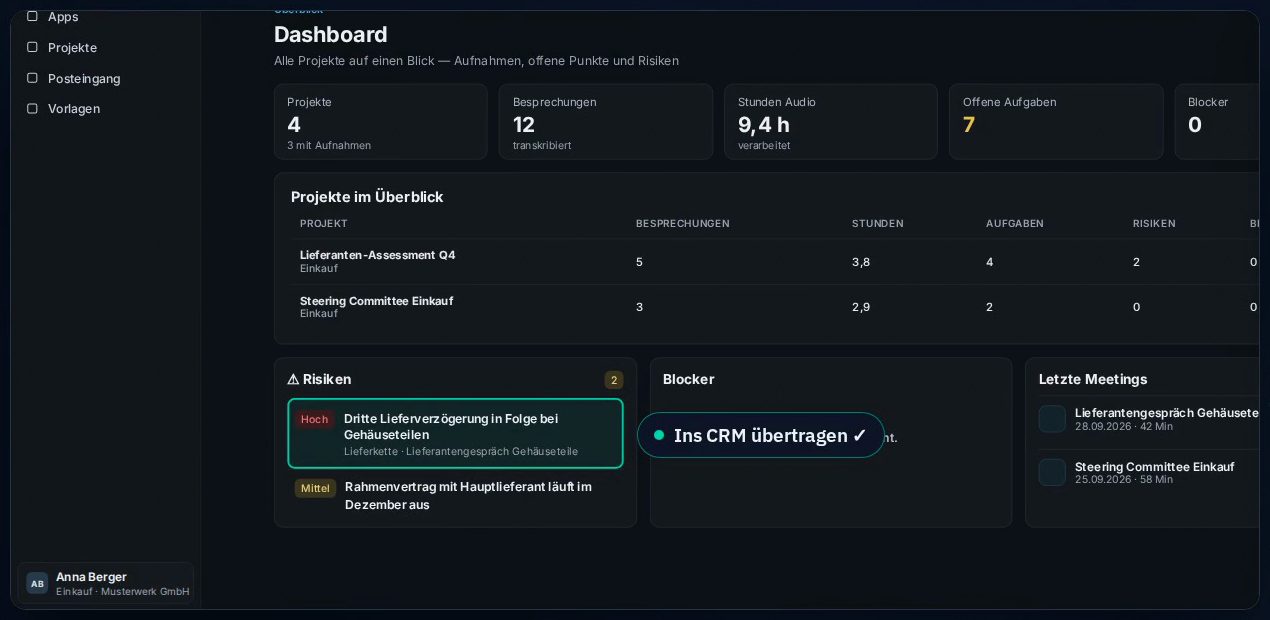Image resolution: width=1270 pixels, height=620 pixels.
Task: Click the Besprechungen stat card
Action: coord(606,122)
